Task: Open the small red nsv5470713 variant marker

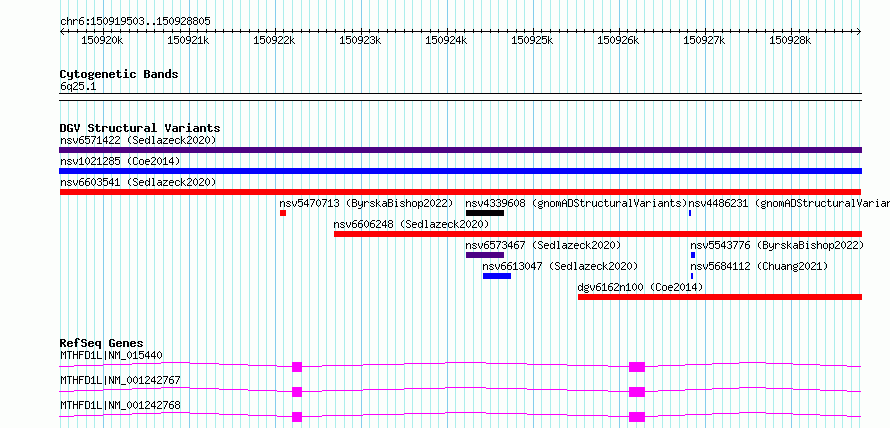Action: pyautogui.click(x=283, y=213)
